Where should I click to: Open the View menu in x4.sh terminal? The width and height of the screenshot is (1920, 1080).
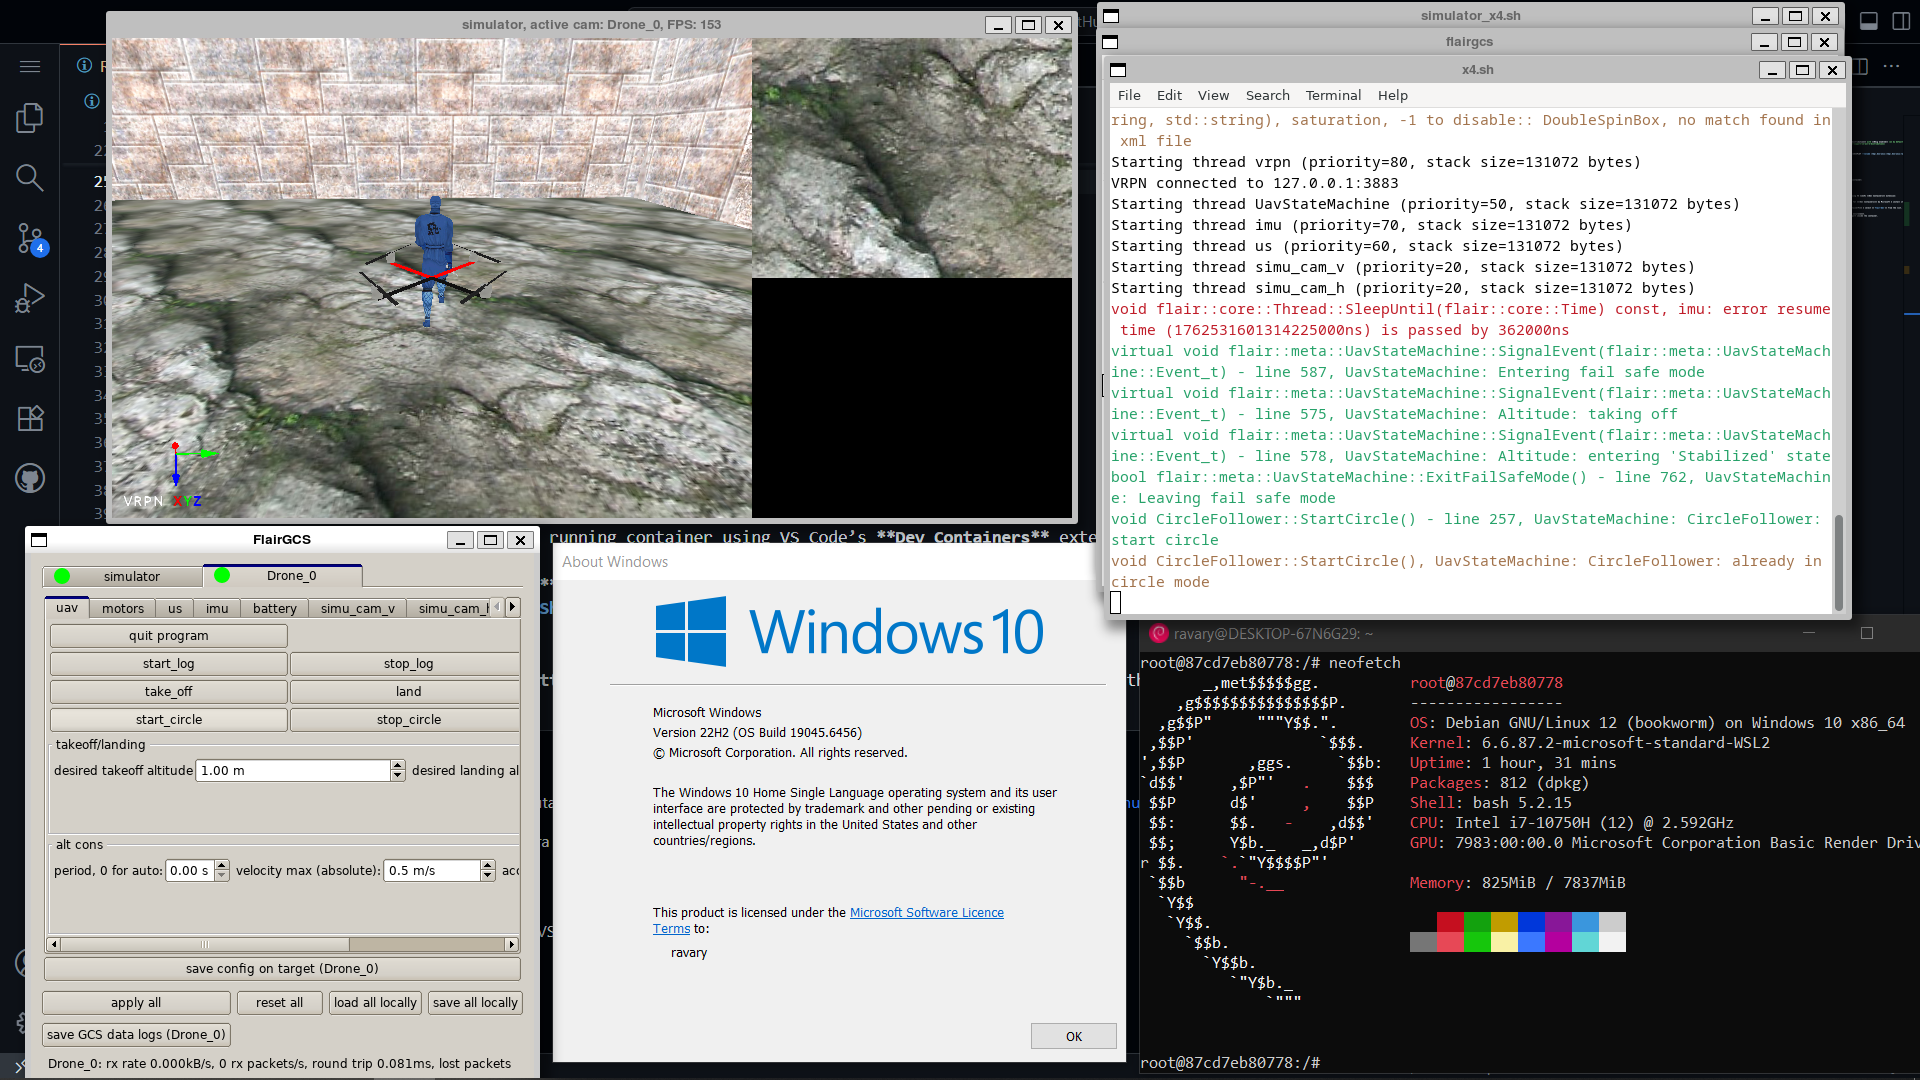point(1213,96)
